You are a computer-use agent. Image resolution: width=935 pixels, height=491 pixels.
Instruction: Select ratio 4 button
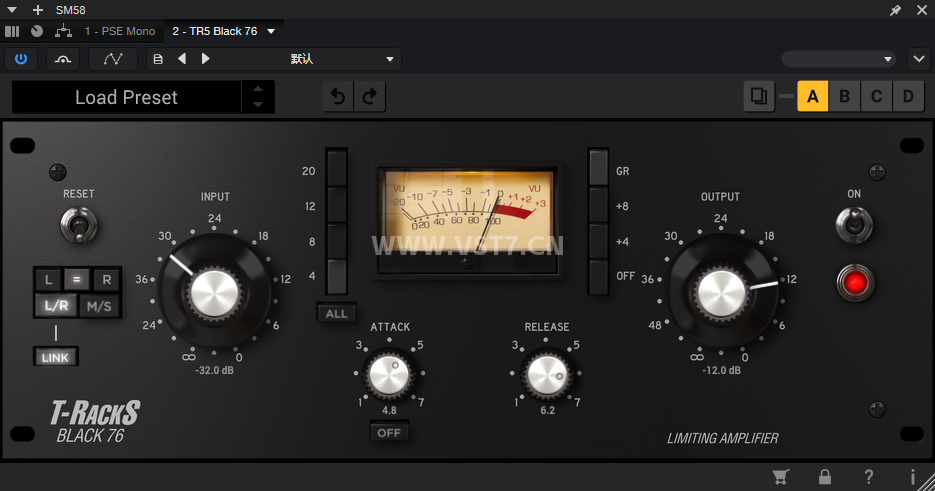[x=337, y=276]
